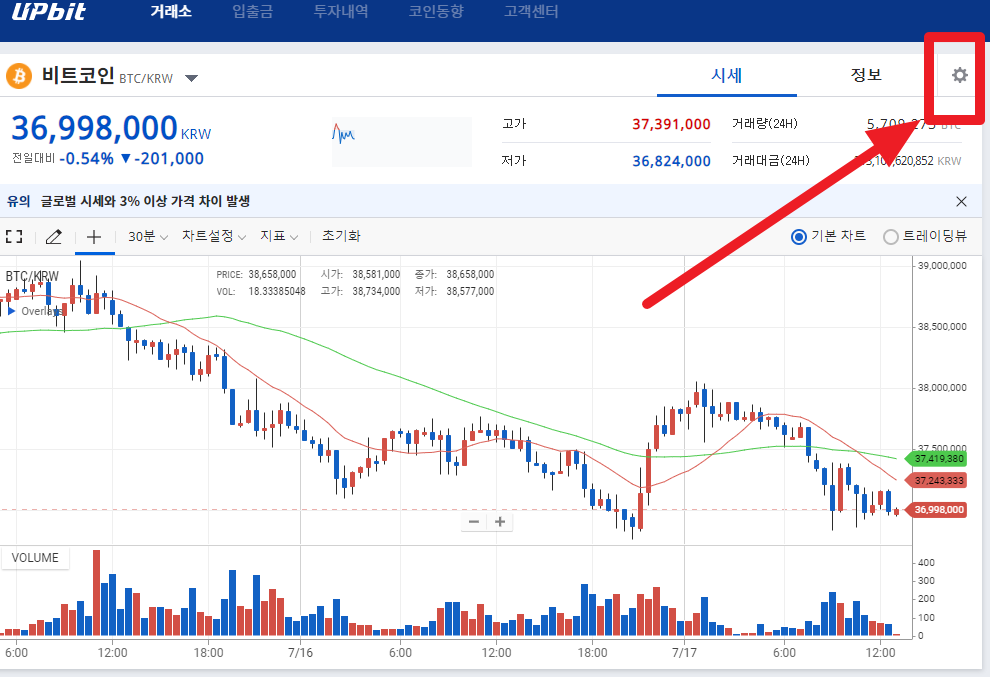Click the VOLUME label on the chart

pos(35,558)
